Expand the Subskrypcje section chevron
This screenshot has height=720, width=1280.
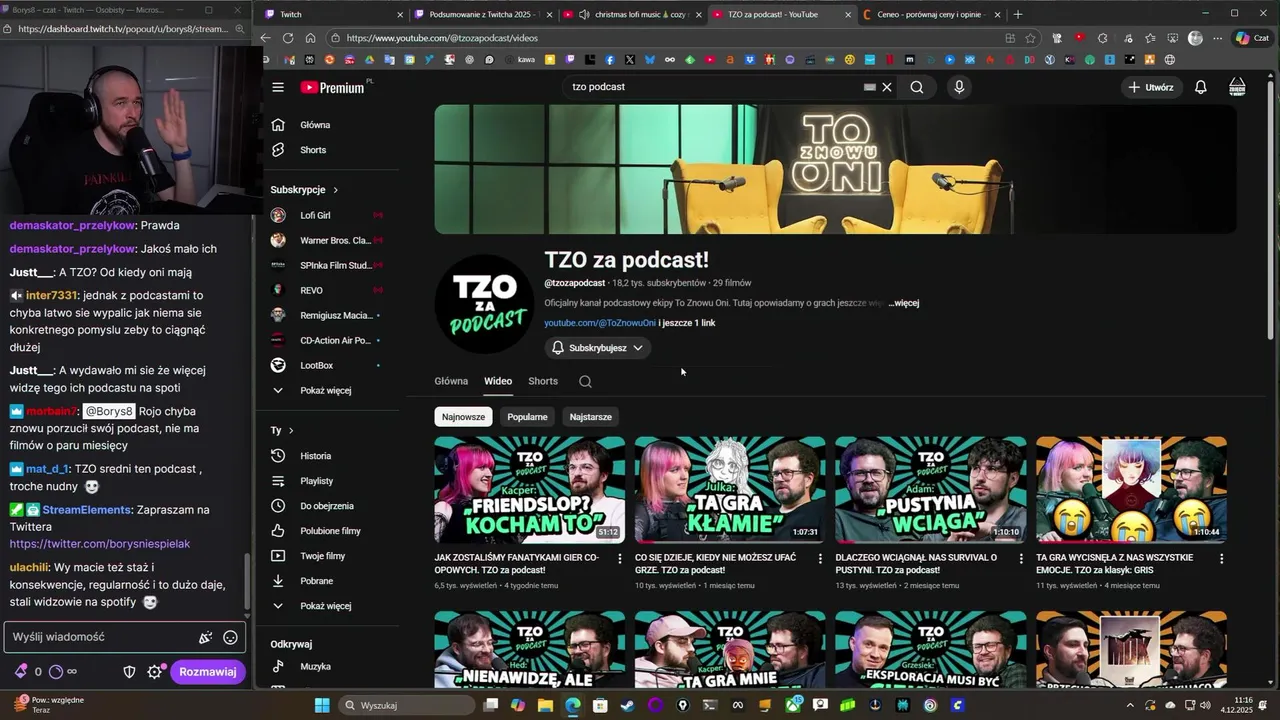(x=336, y=190)
